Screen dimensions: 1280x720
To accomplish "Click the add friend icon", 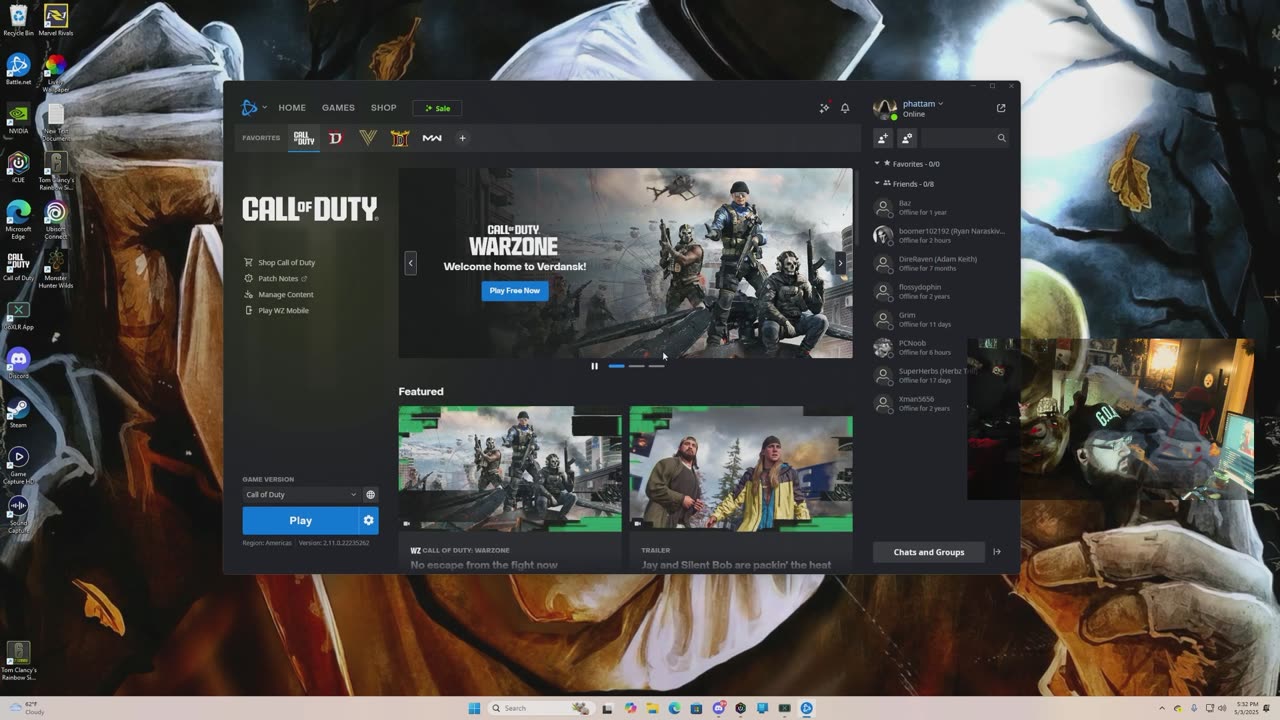I will point(883,138).
